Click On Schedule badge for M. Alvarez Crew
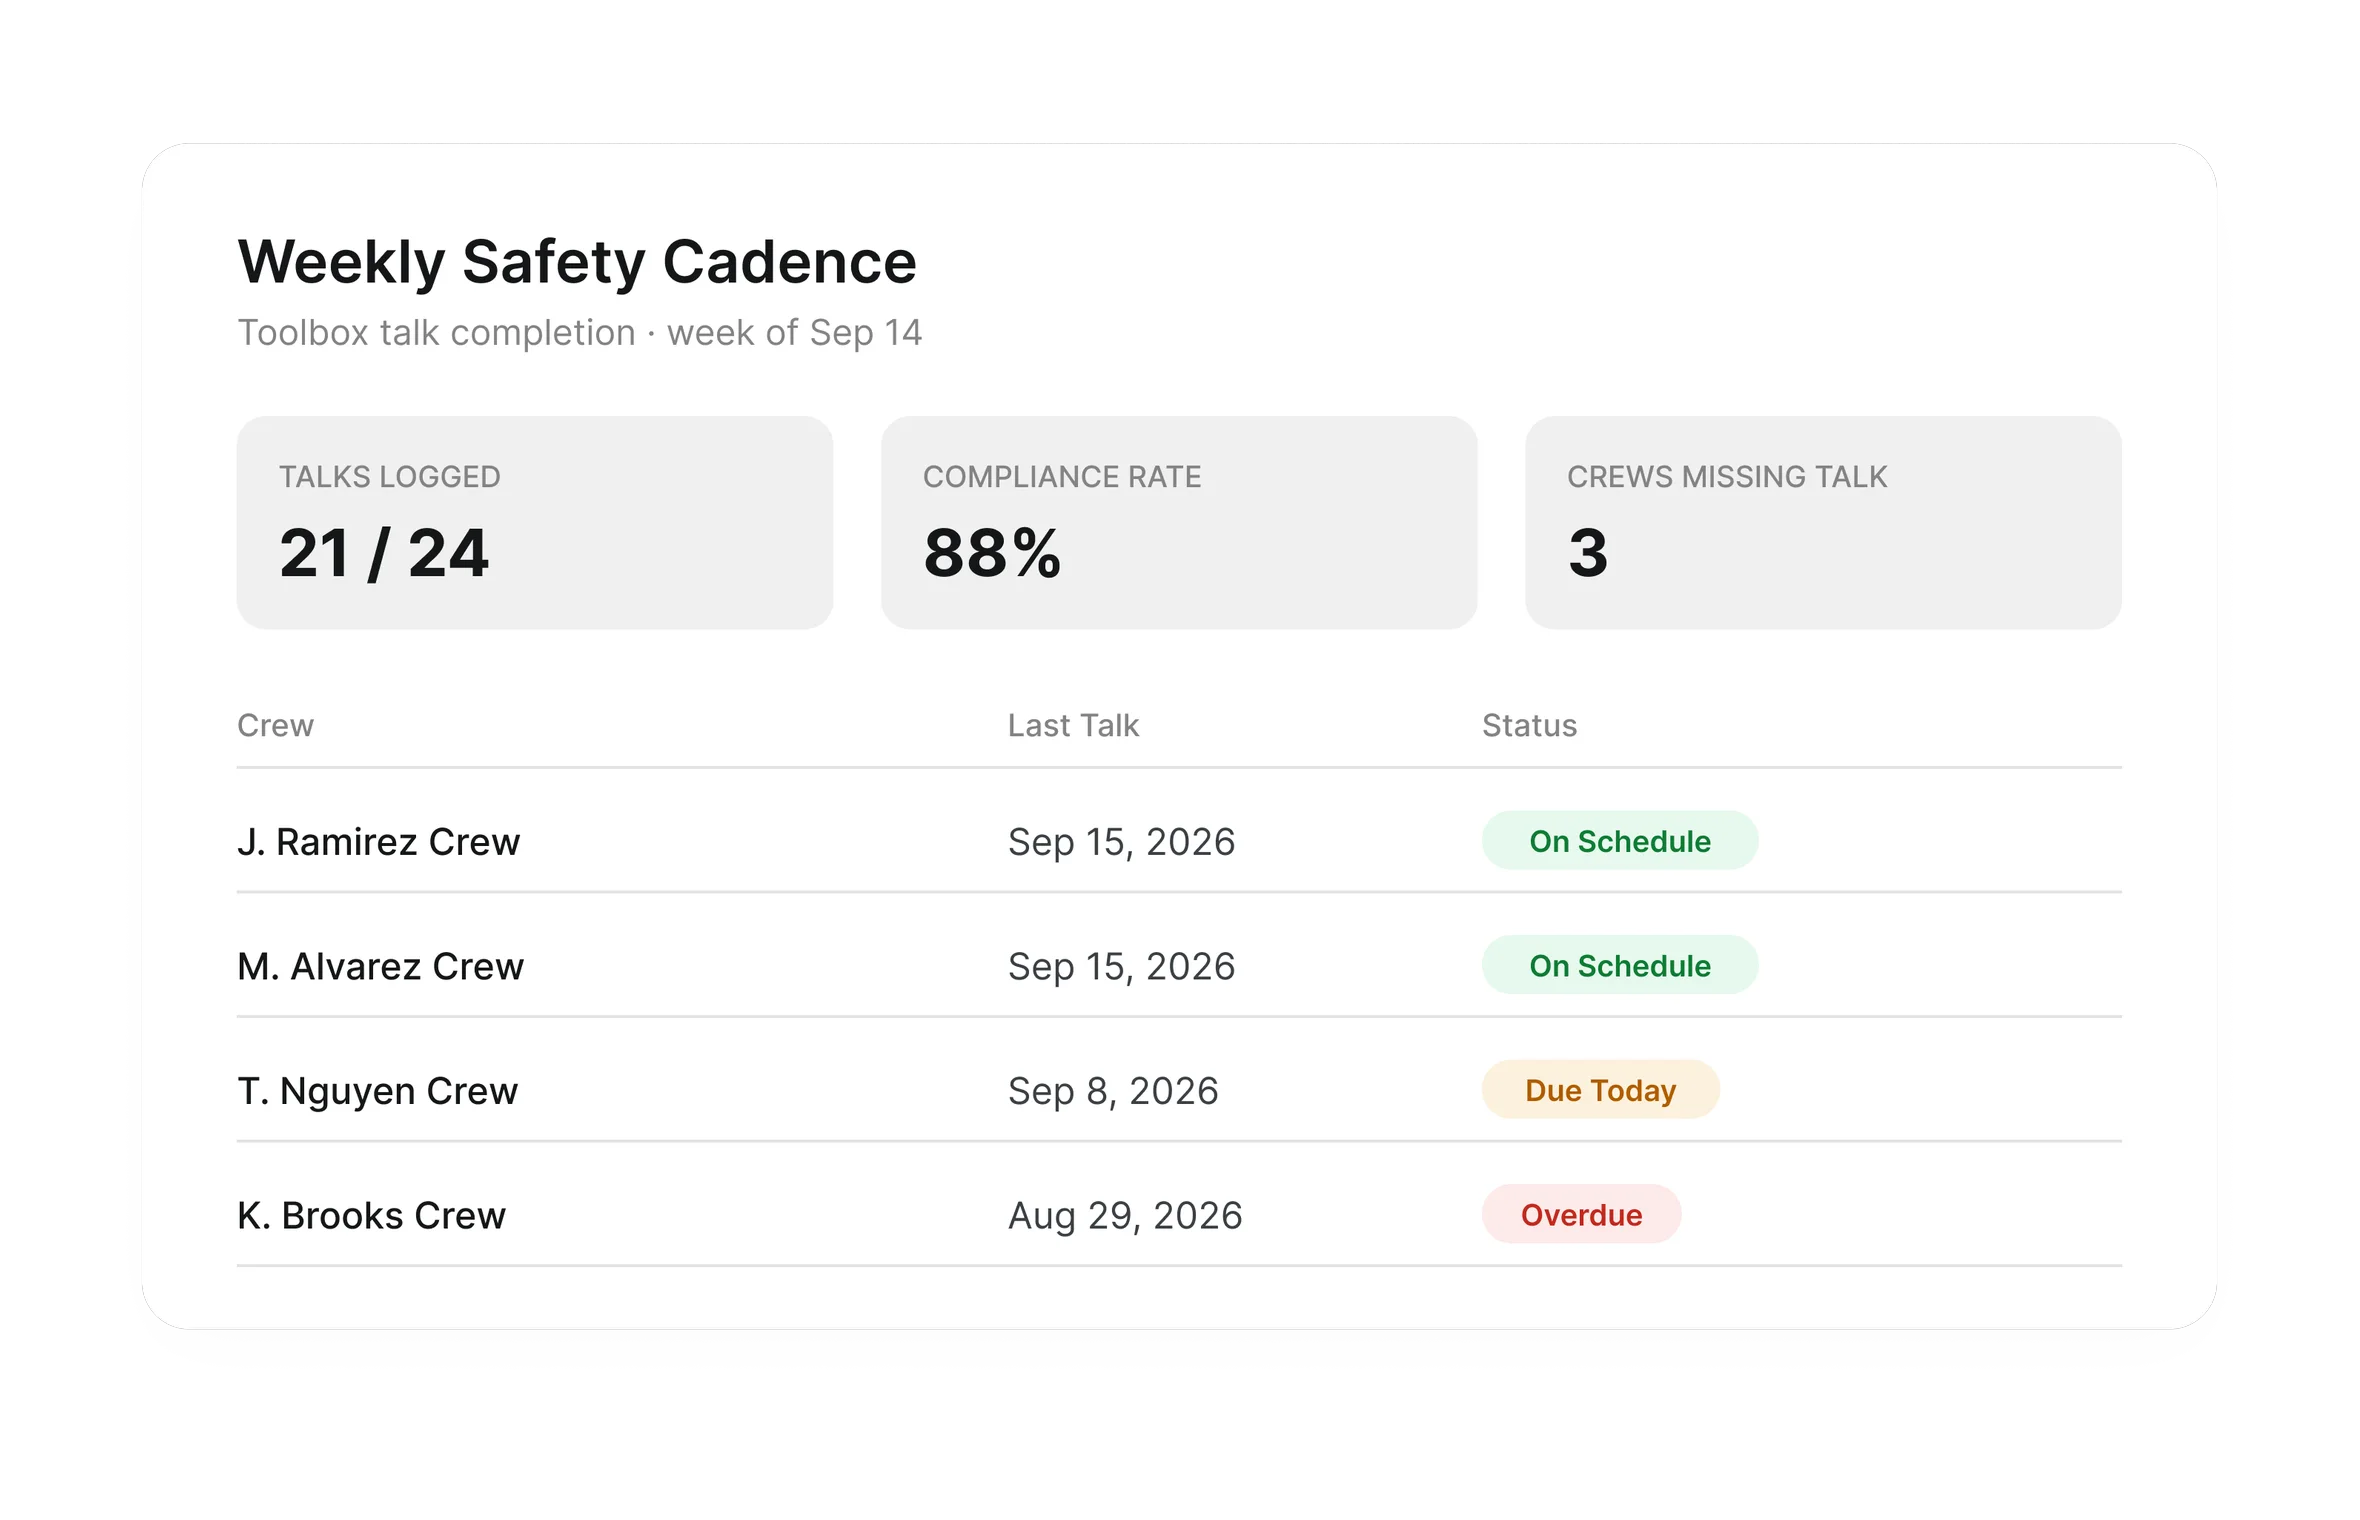The width and height of the screenshot is (2360, 1520). [1620, 965]
